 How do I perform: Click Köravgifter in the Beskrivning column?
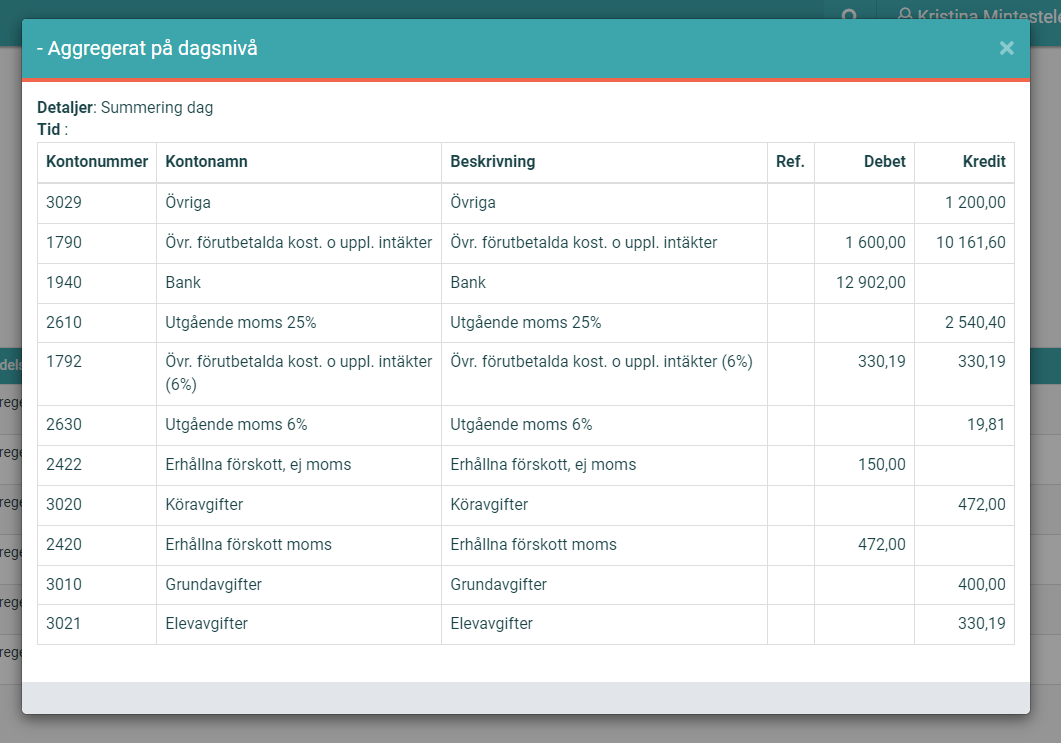[489, 504]
